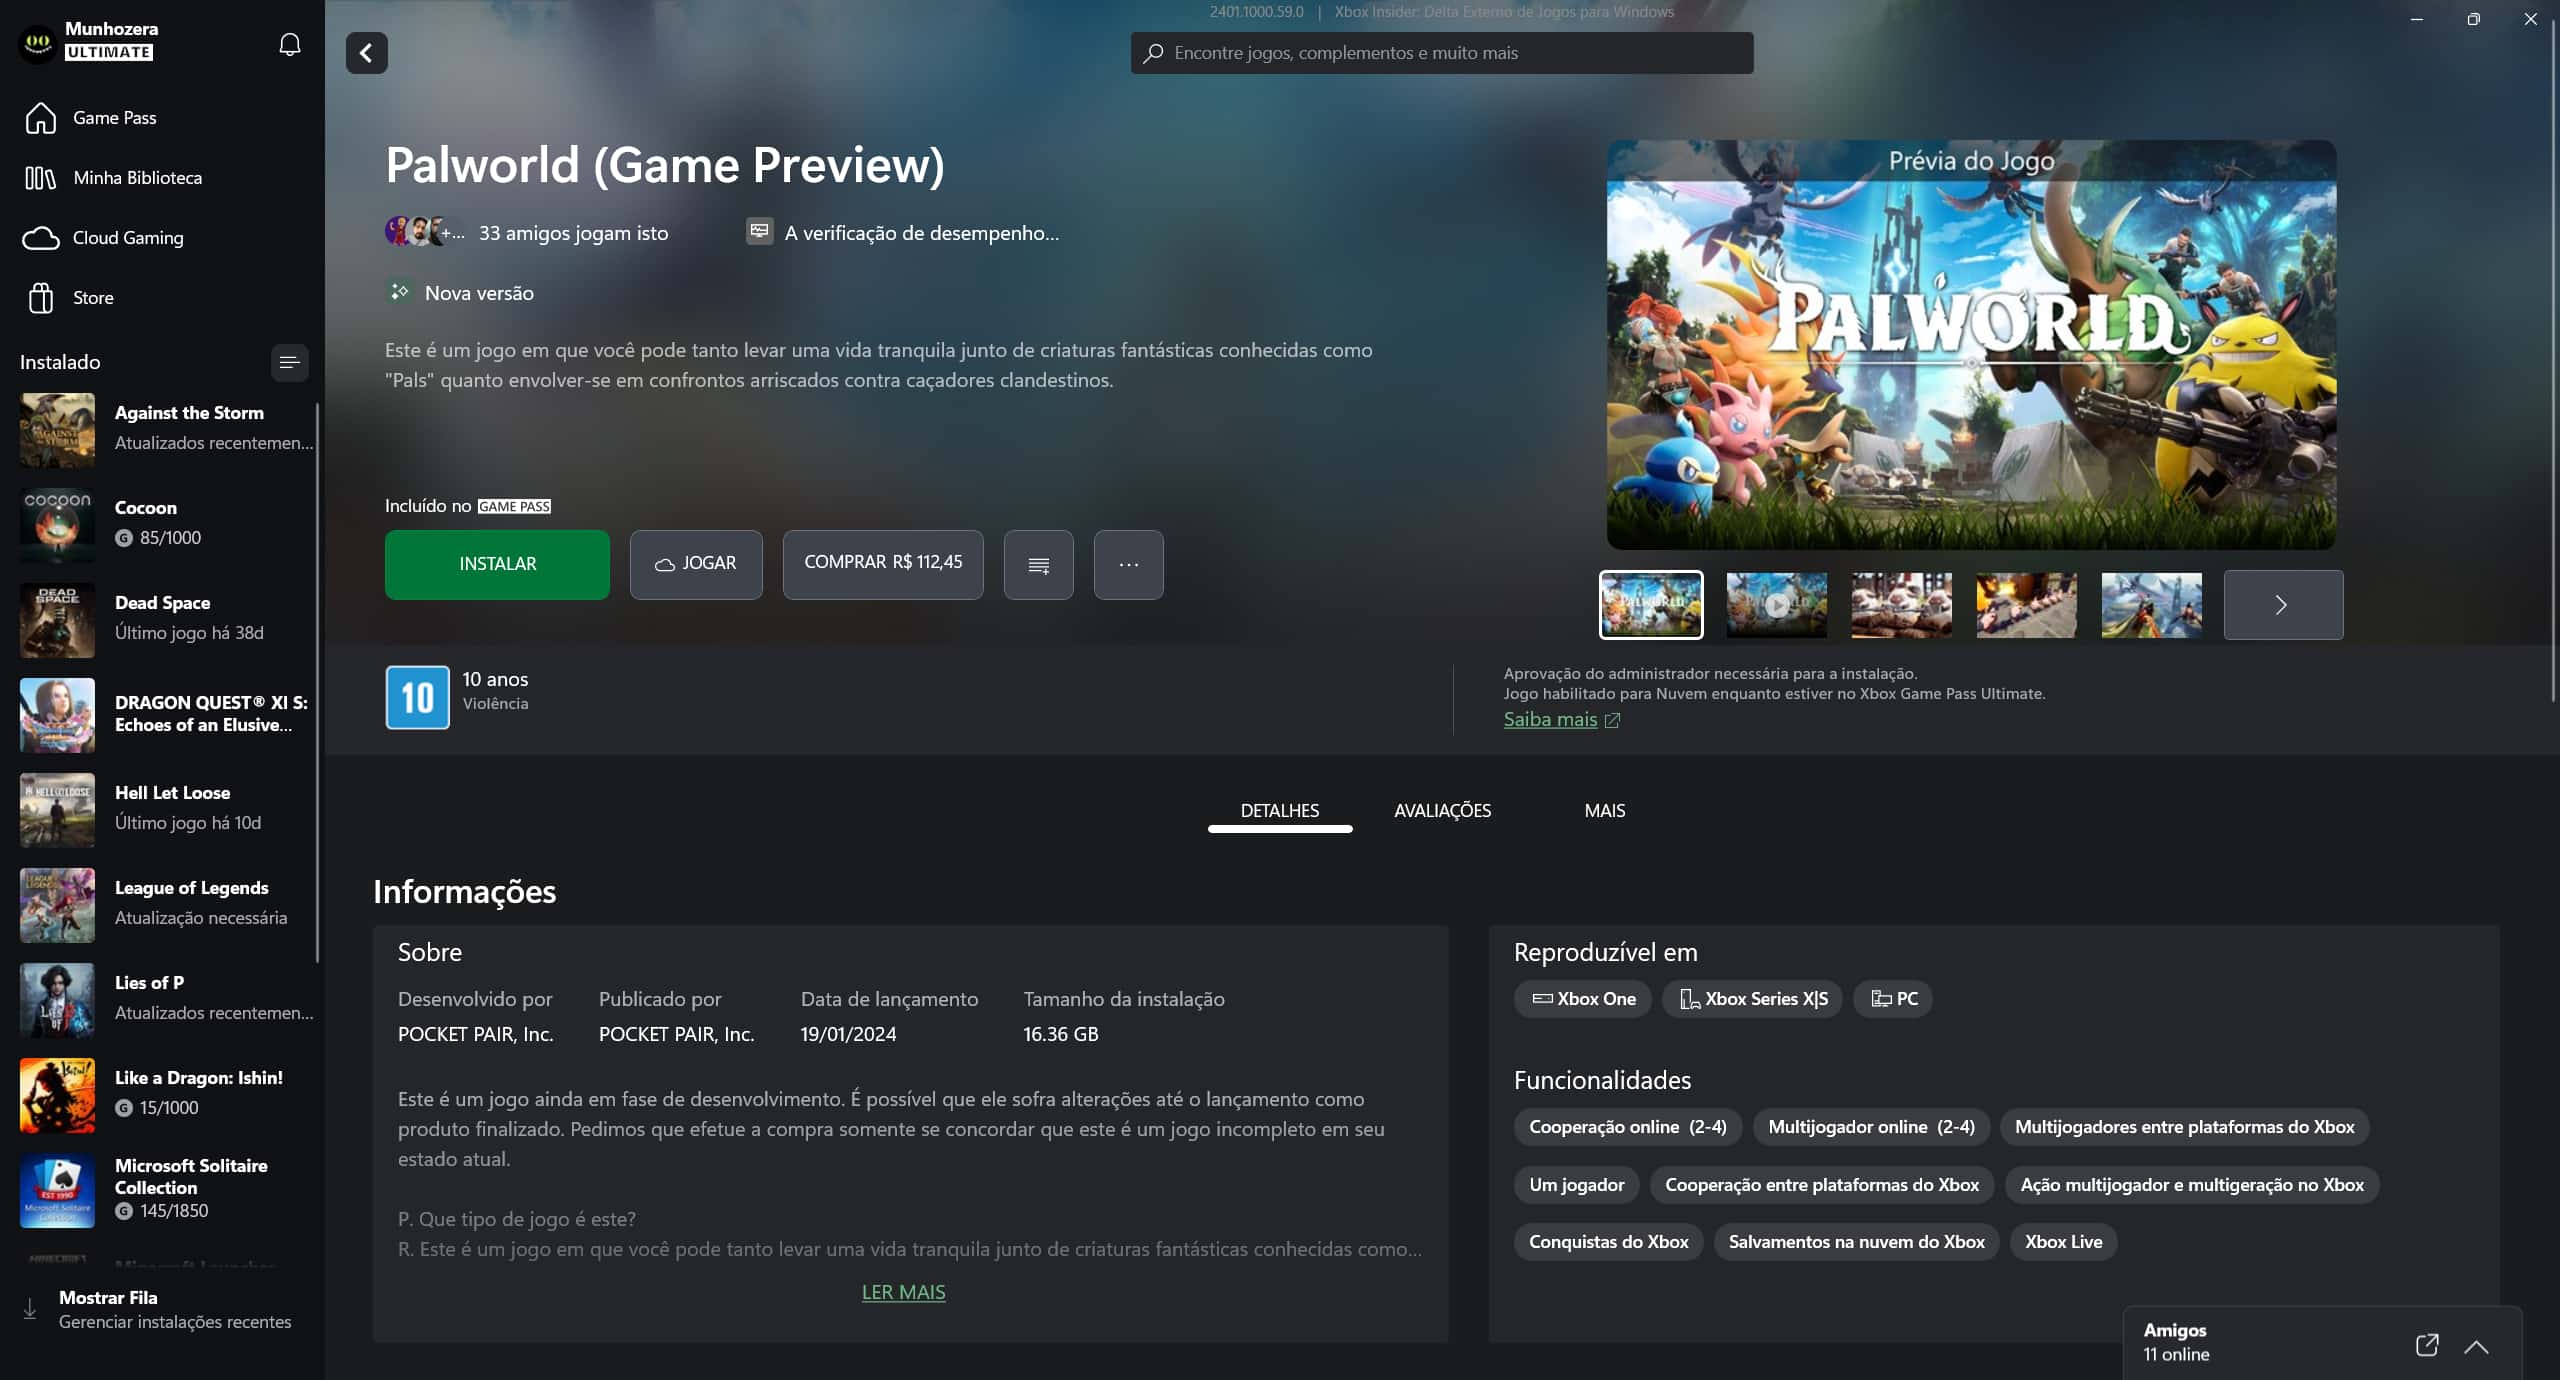Expand the Amigos panel chevron
Screen dimensions: 2560x1380
point(2476,1346)
